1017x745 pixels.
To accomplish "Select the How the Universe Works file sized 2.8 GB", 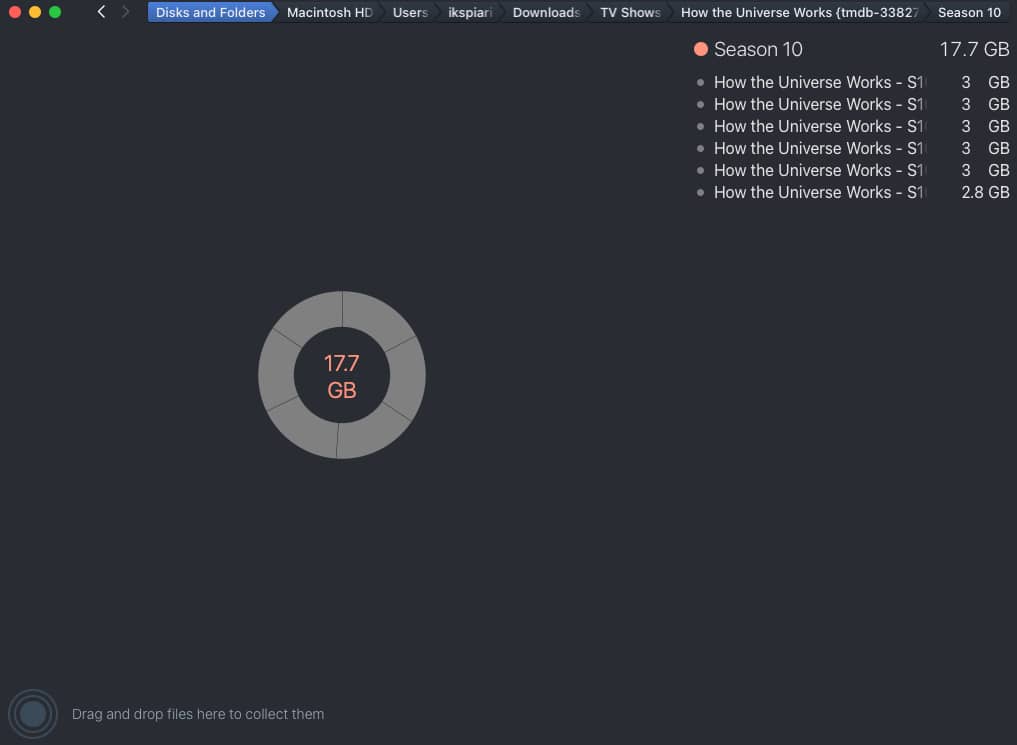I will pos(852,193).
